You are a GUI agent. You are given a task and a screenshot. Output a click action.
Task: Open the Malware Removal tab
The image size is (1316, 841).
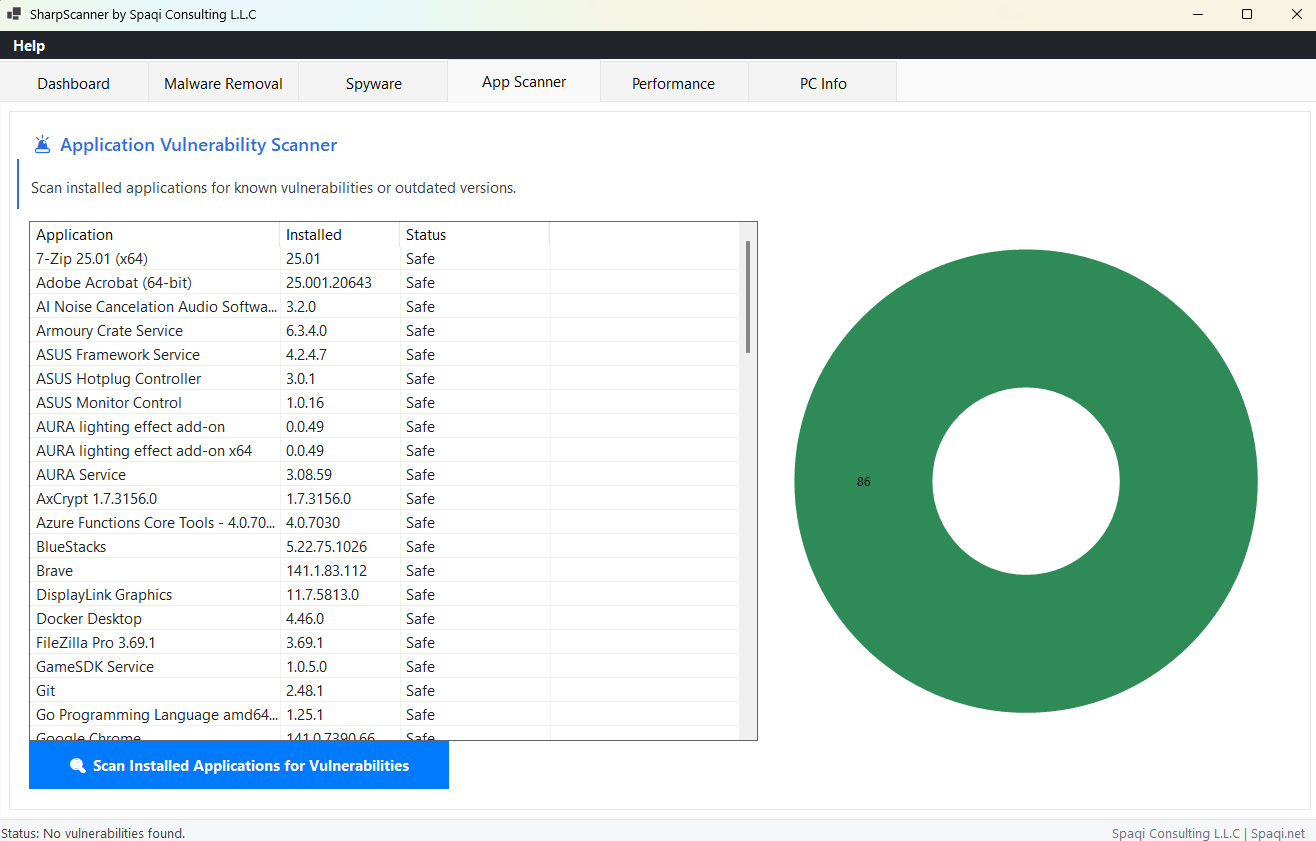pyautogui.click(x=223, y=84)
